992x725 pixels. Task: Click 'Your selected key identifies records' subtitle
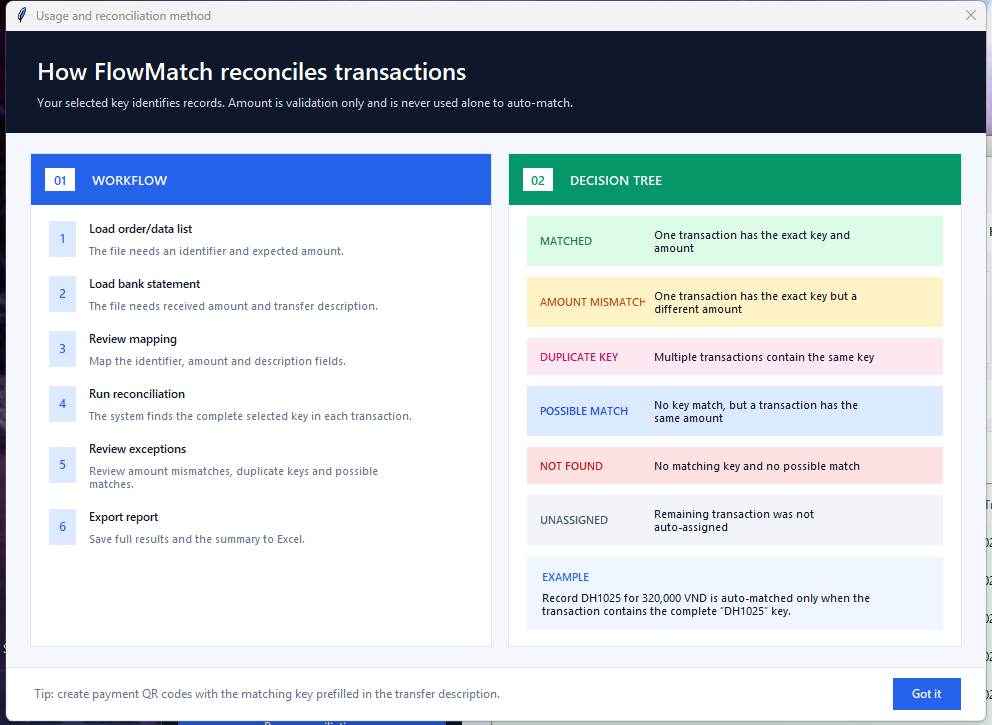[305, 103]
